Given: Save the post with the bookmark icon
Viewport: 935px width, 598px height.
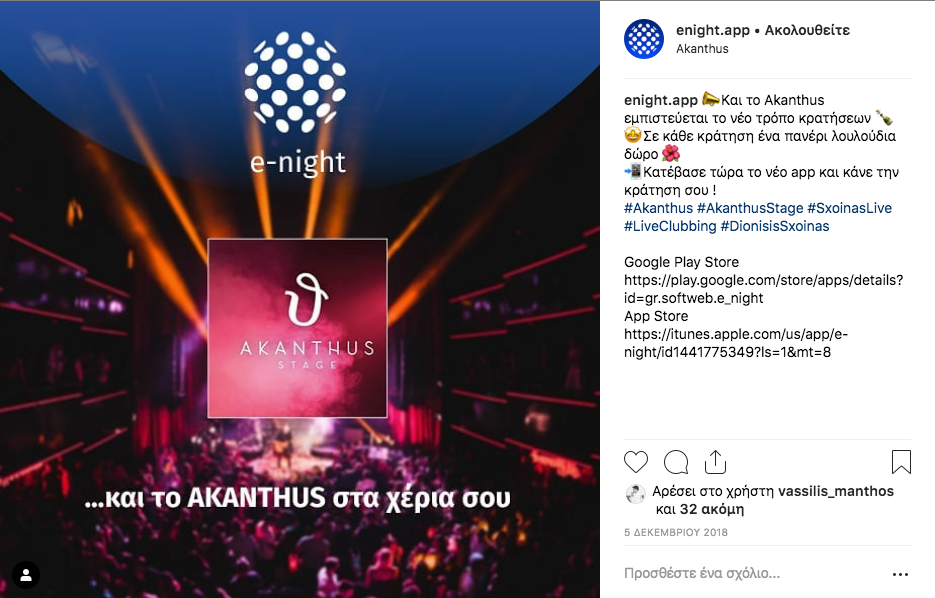Looking at the screenshot, I should point(901,462).
